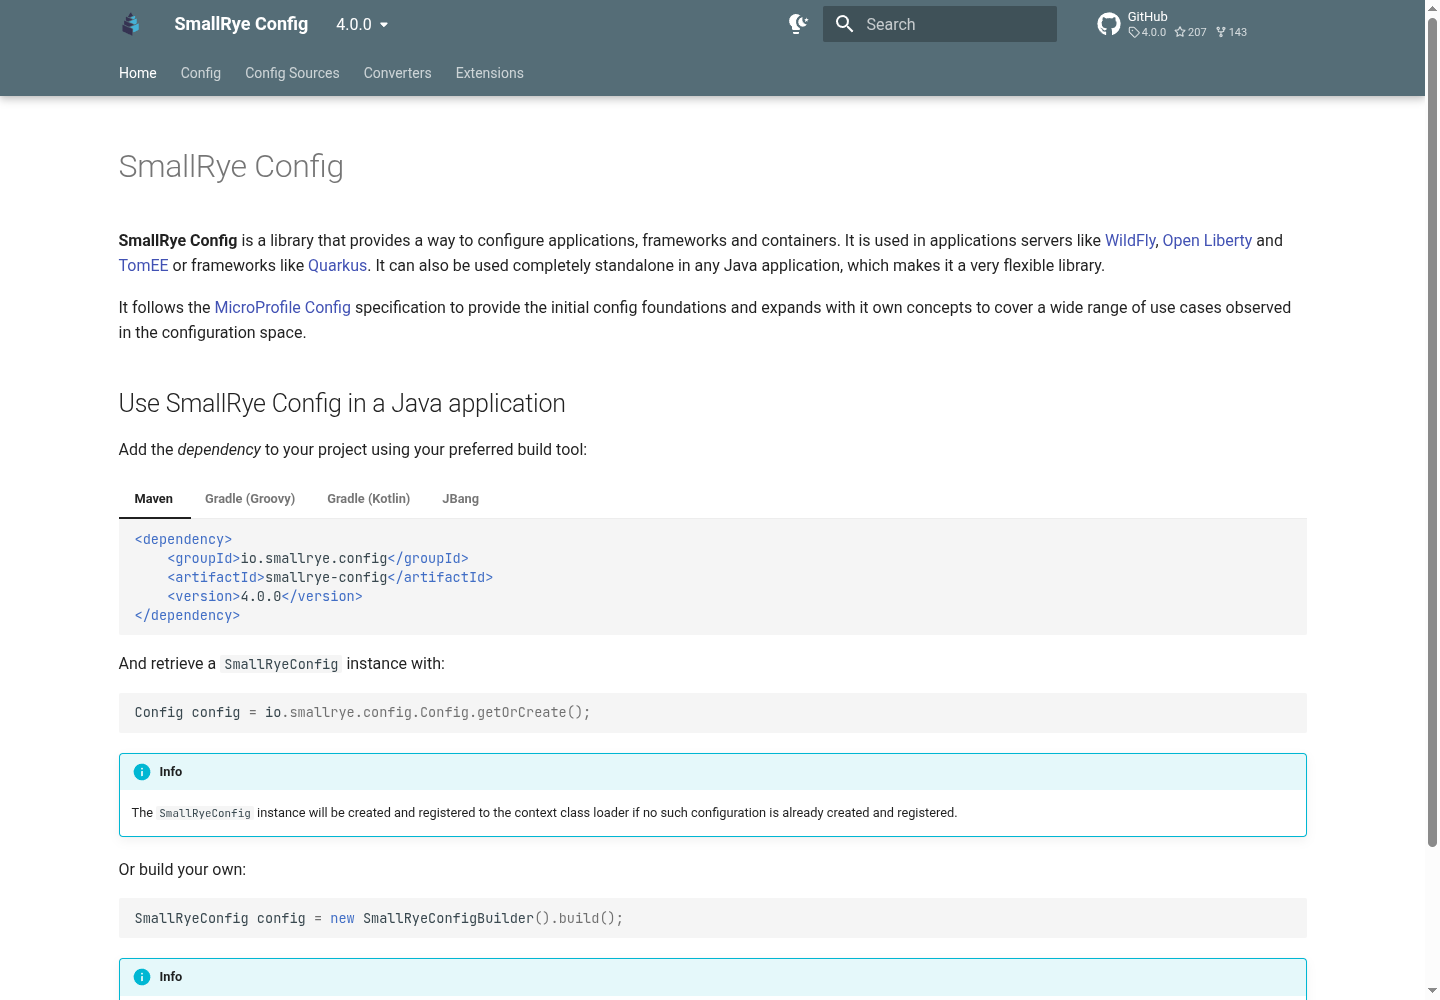The height and width of the screenshot is (1000, 1440).
Task: Switch to the JBang tab
Action: tap(461, 499)
